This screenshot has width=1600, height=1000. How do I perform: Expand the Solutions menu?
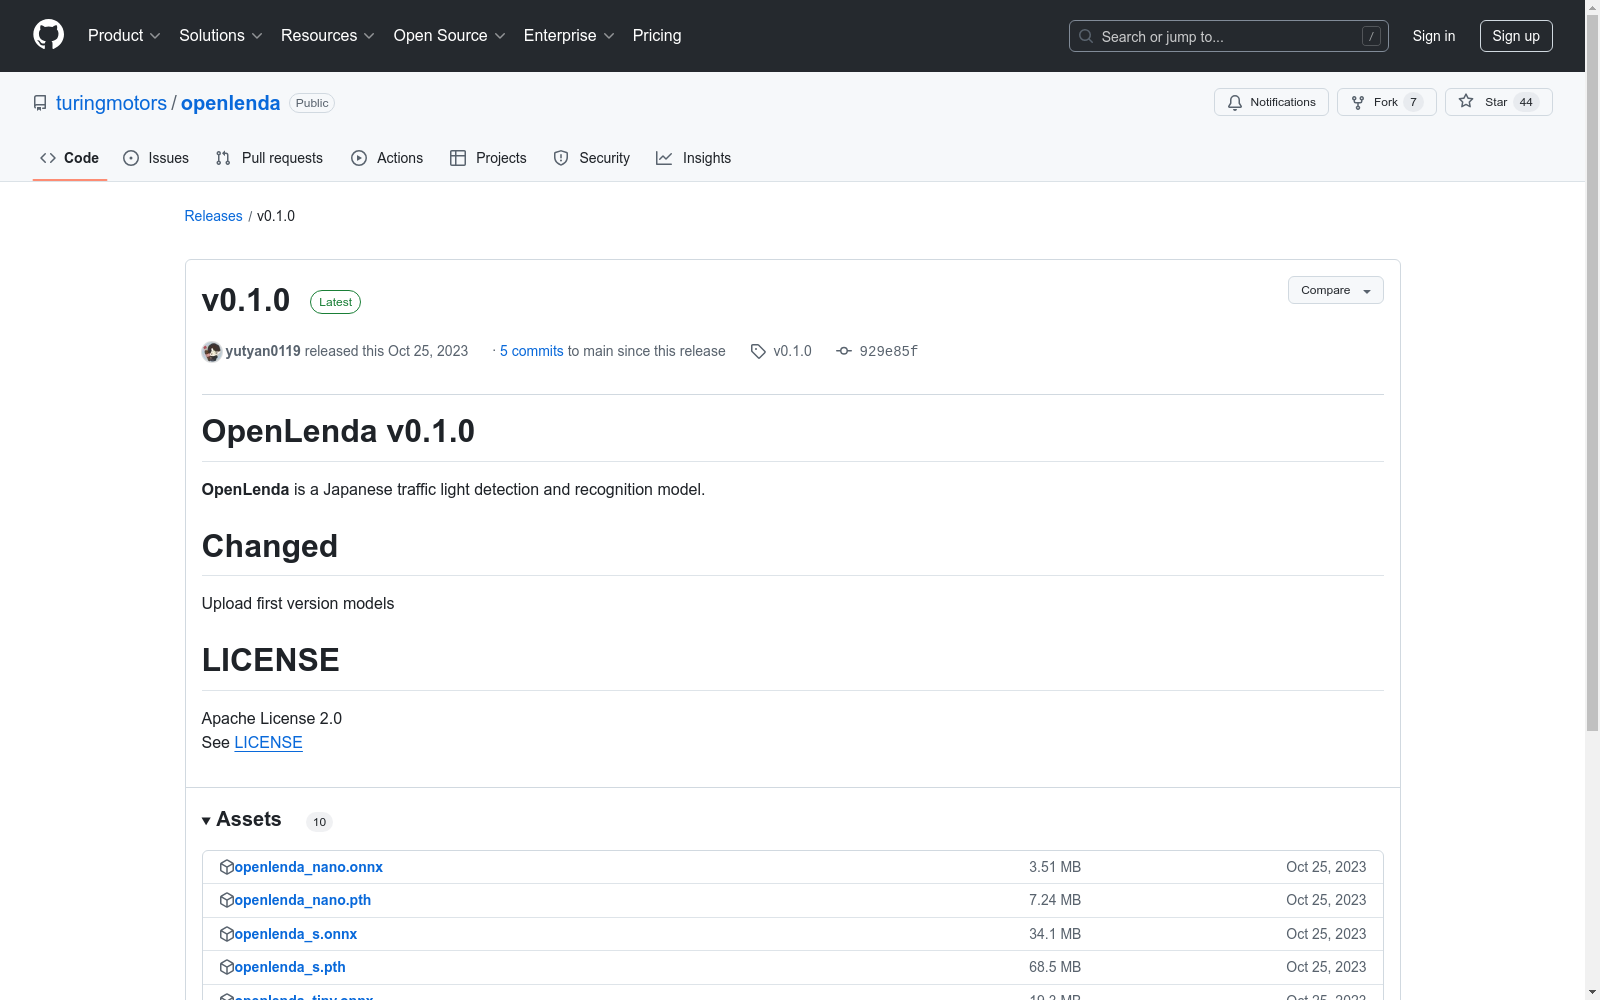point(221,35)
